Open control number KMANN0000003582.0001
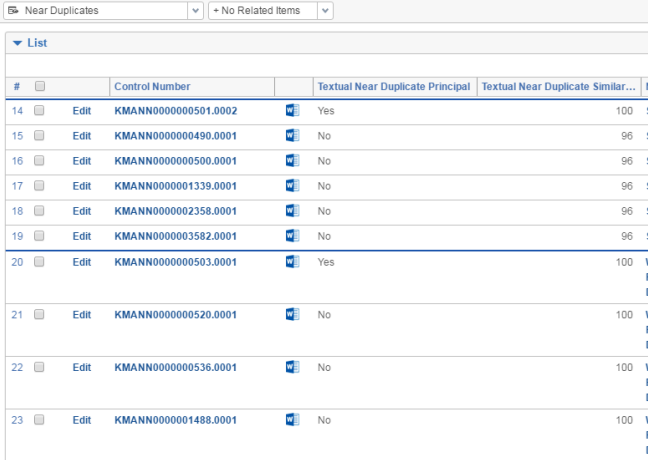Image resolution: width=648 pixels, height=466 pixels. [176, 236]
